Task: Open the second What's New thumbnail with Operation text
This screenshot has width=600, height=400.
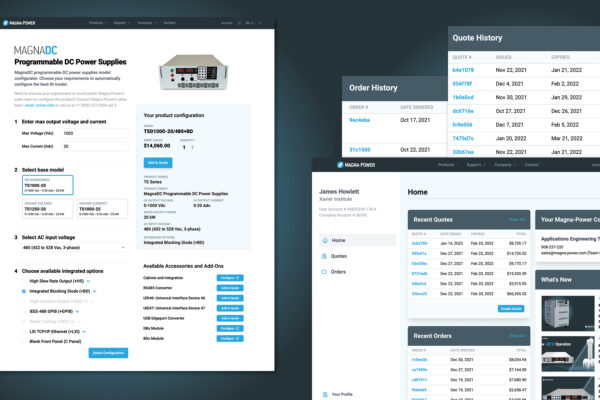Action: click(568, 354)
